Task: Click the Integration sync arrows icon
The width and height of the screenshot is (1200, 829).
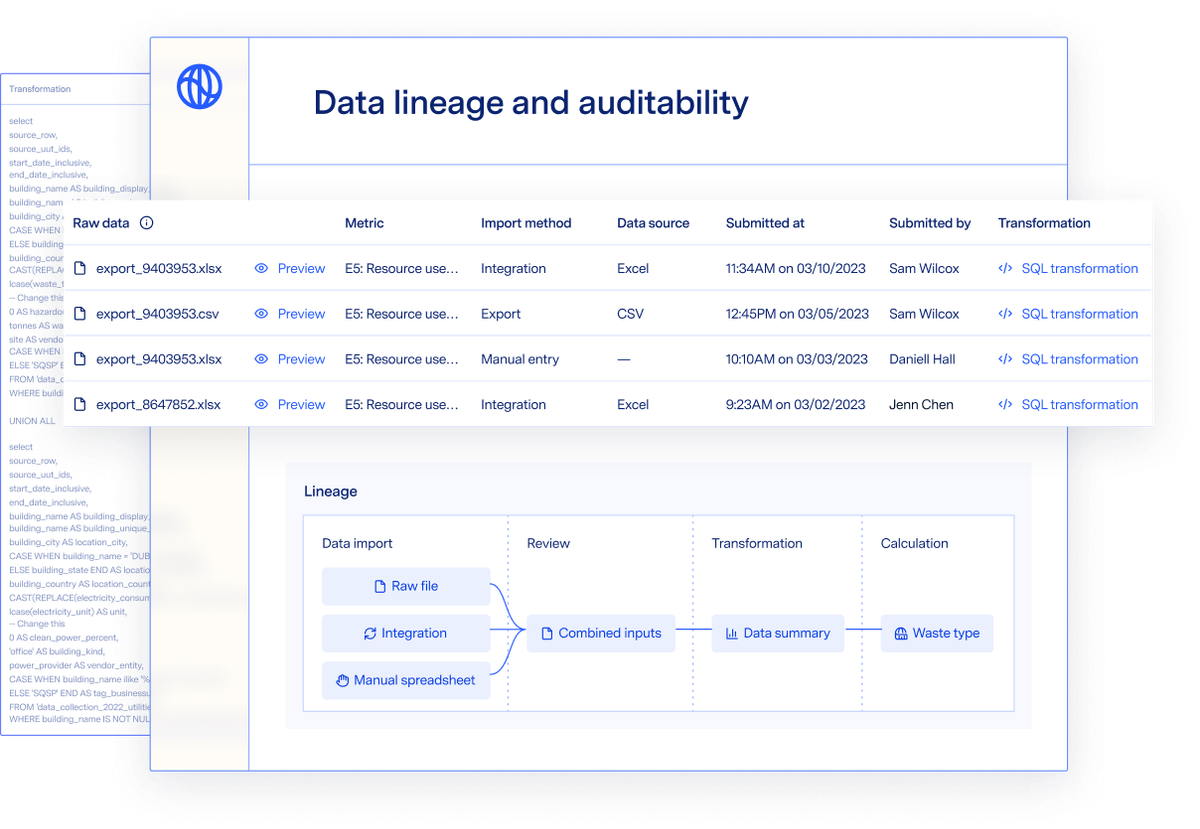Action: point(368,633)
